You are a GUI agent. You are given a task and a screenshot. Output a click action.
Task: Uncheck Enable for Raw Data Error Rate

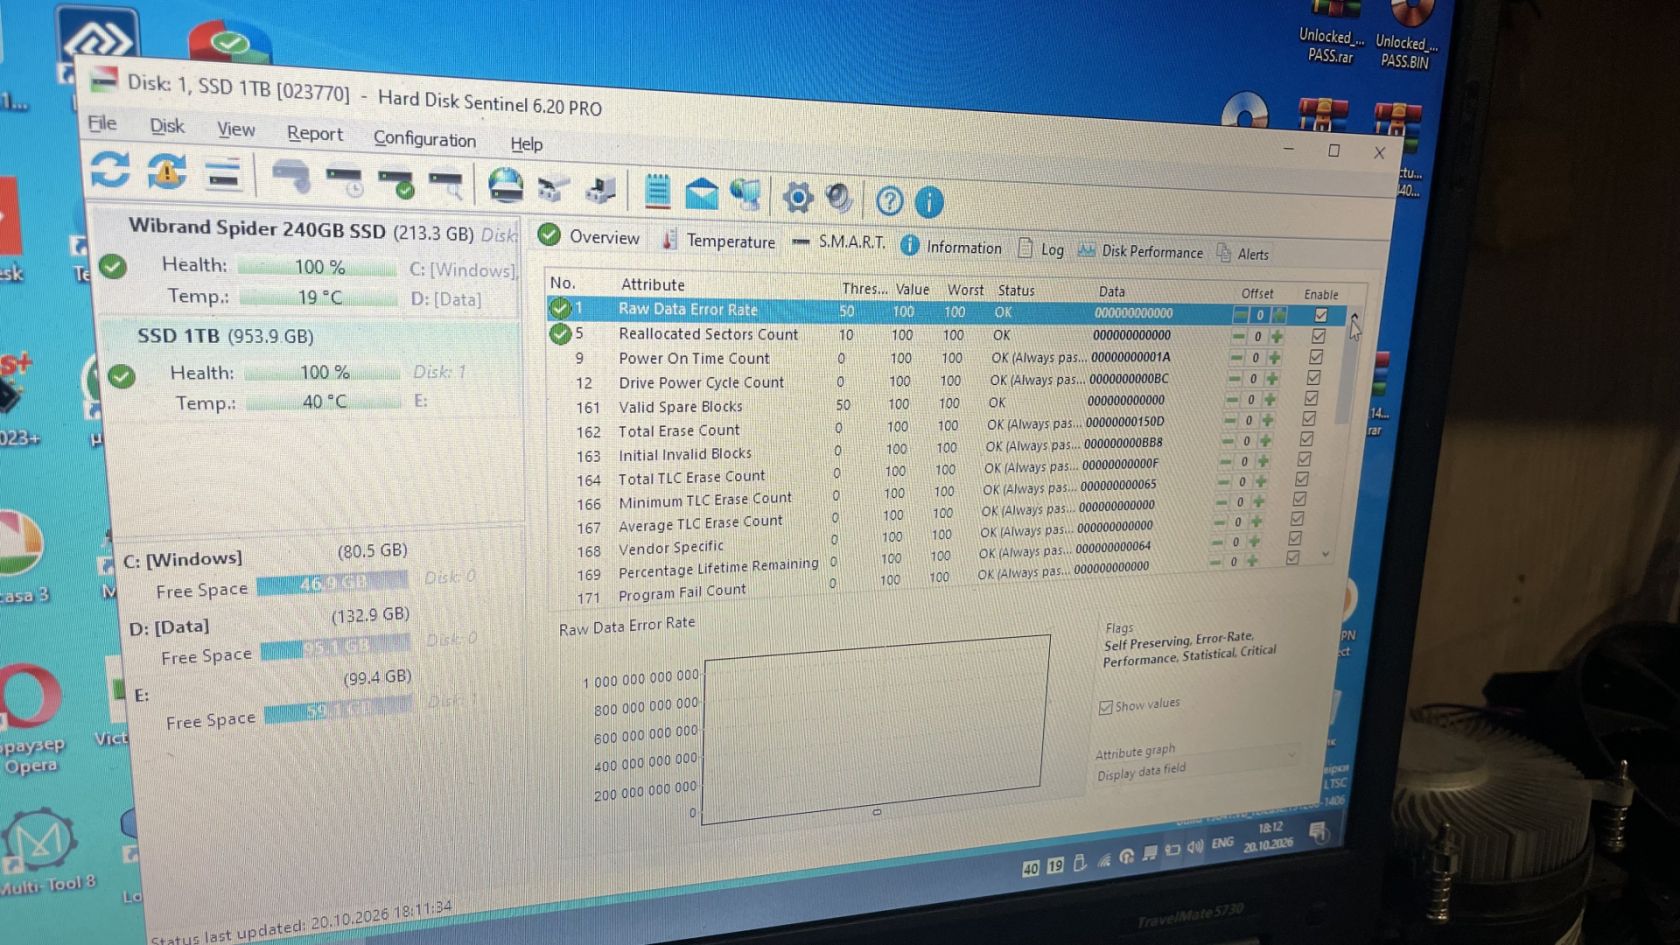(1321, 315)
